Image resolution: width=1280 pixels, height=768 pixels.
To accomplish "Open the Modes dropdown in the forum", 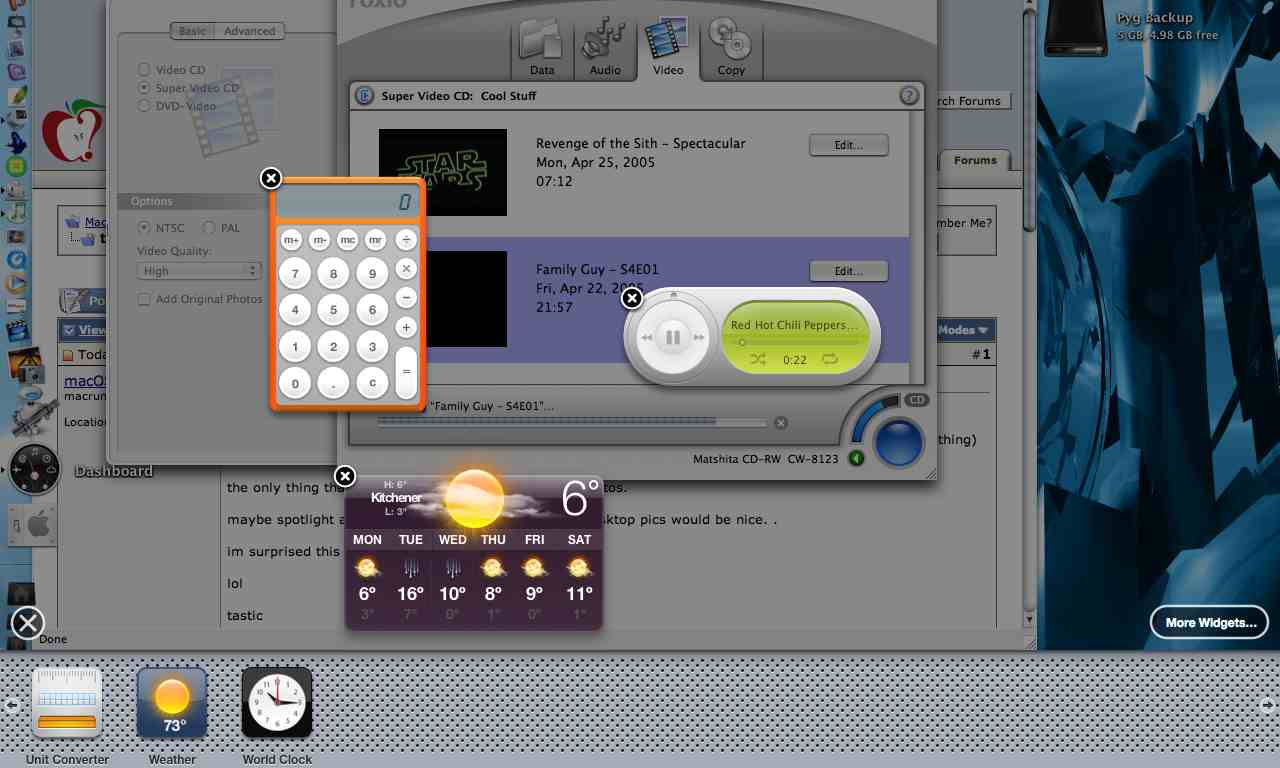I will click(x=963, y=330).
